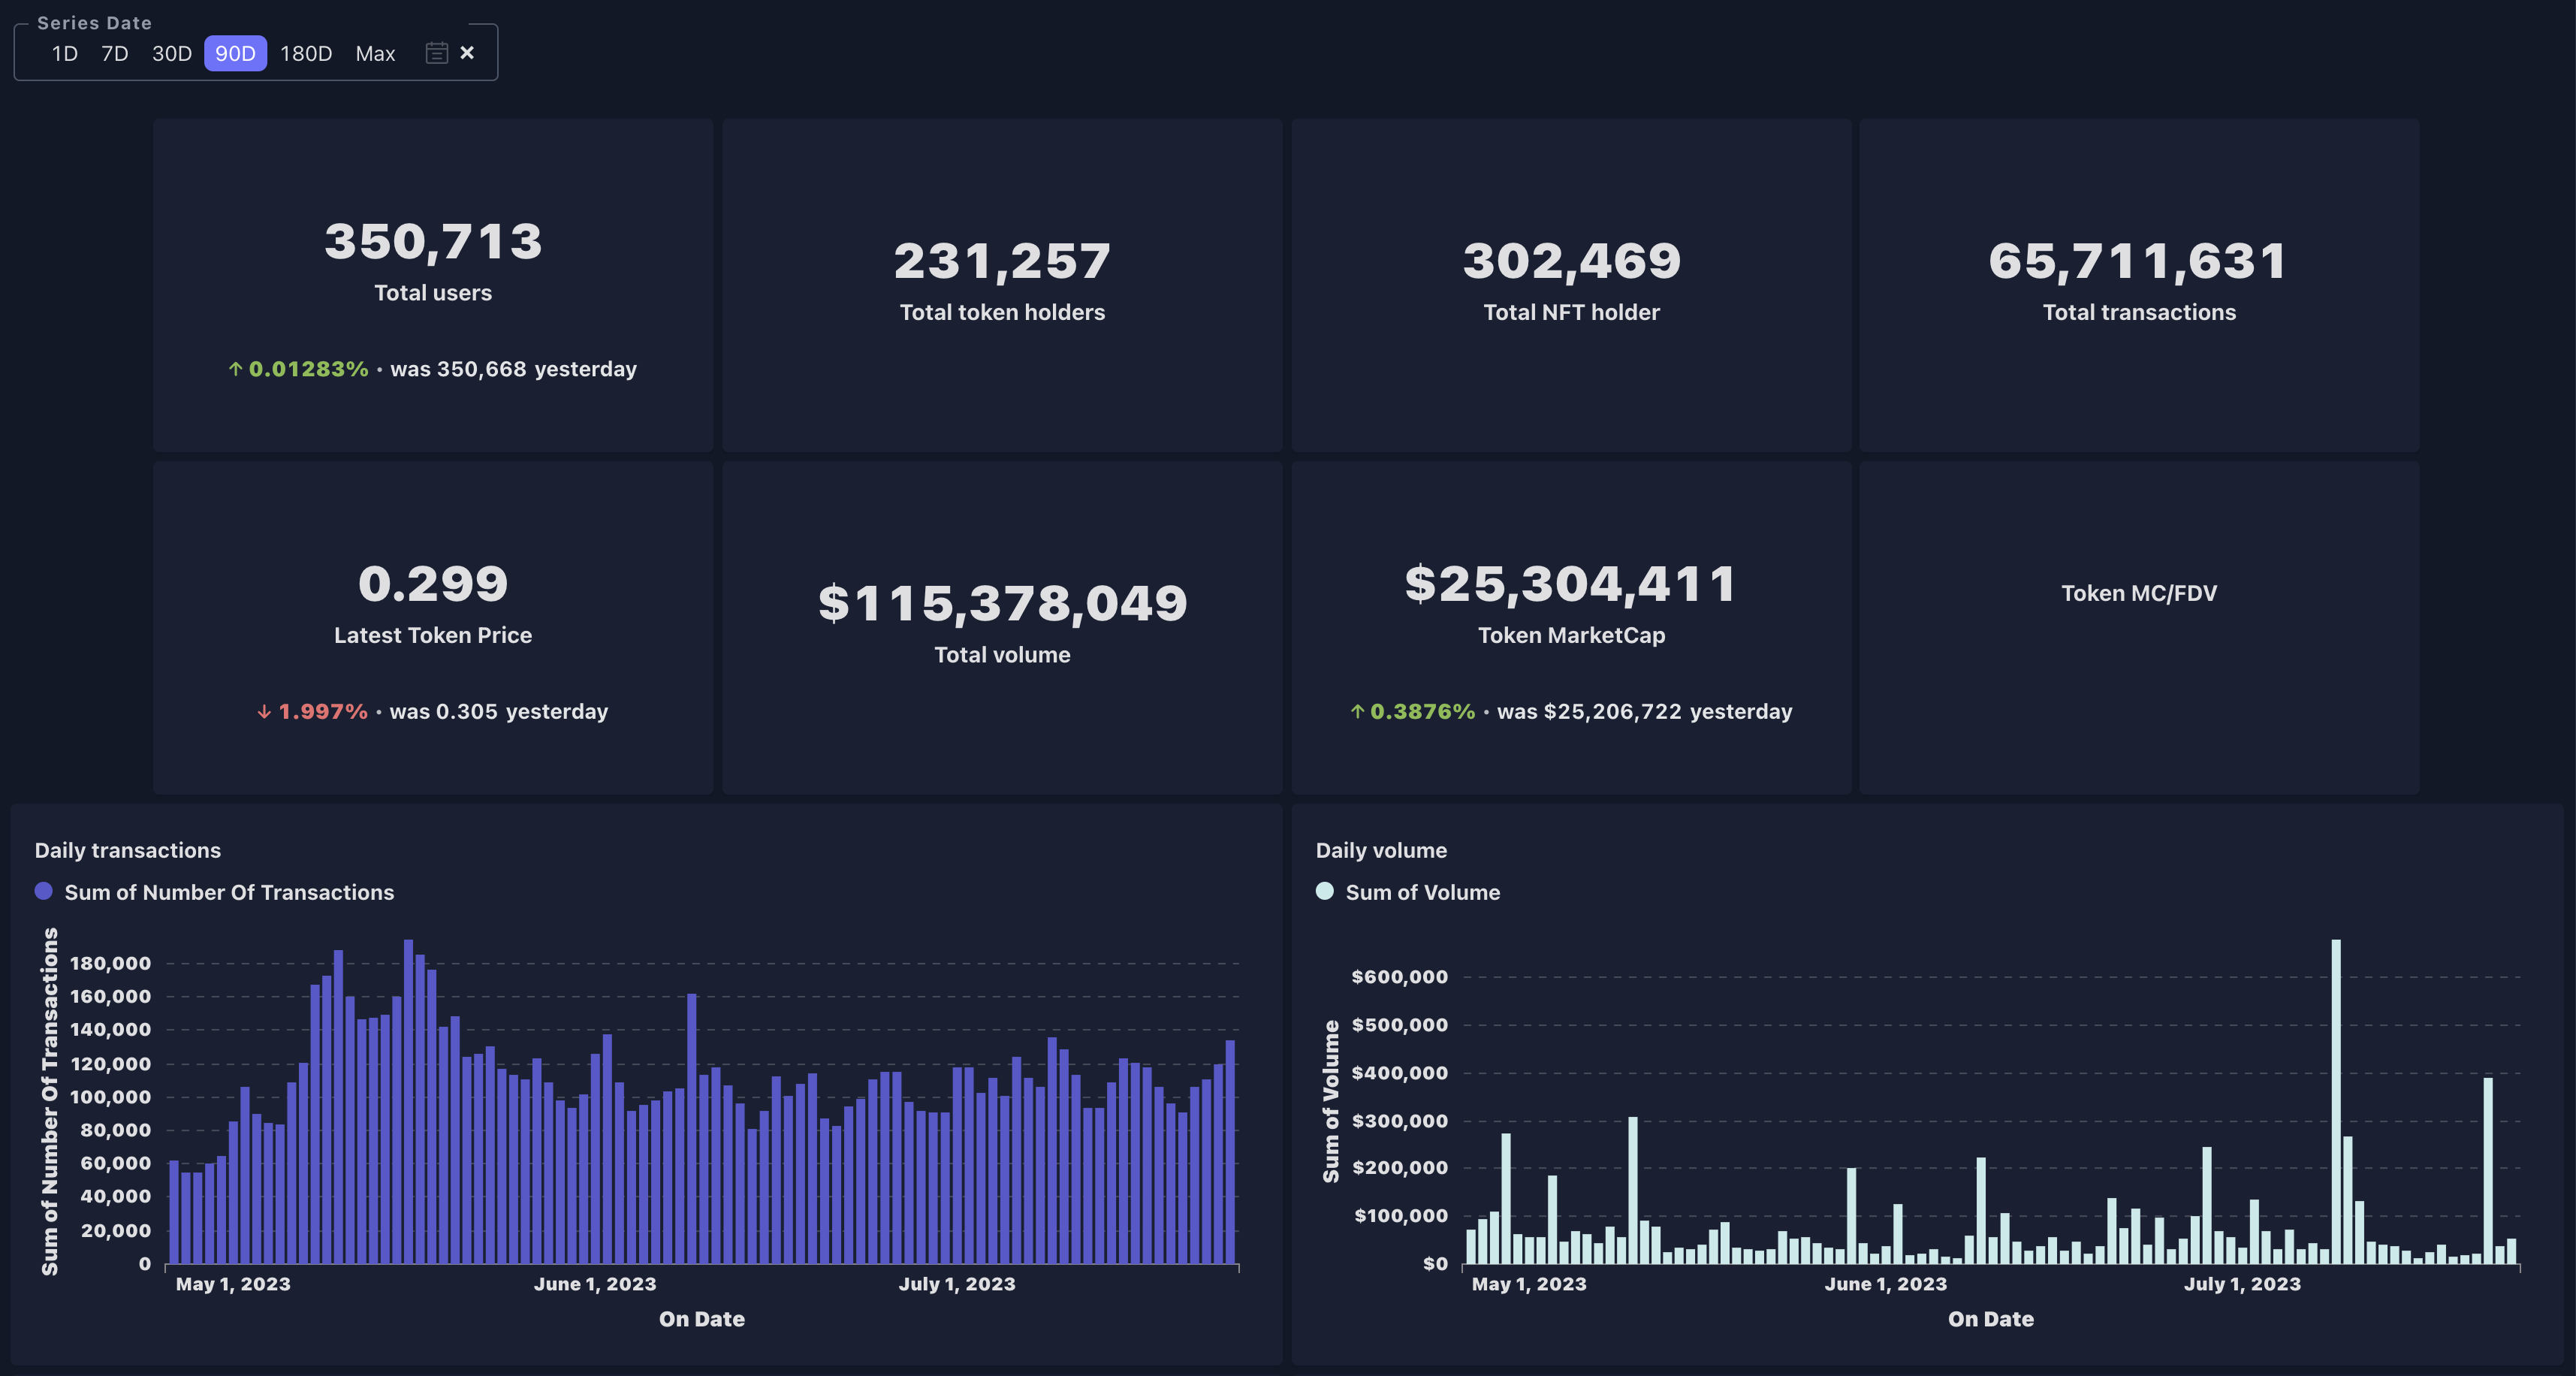Toggle the Sum of Number Of Transactions legend dot
Viewport: 2576px width, 1376px height.
tap(44, 891)
